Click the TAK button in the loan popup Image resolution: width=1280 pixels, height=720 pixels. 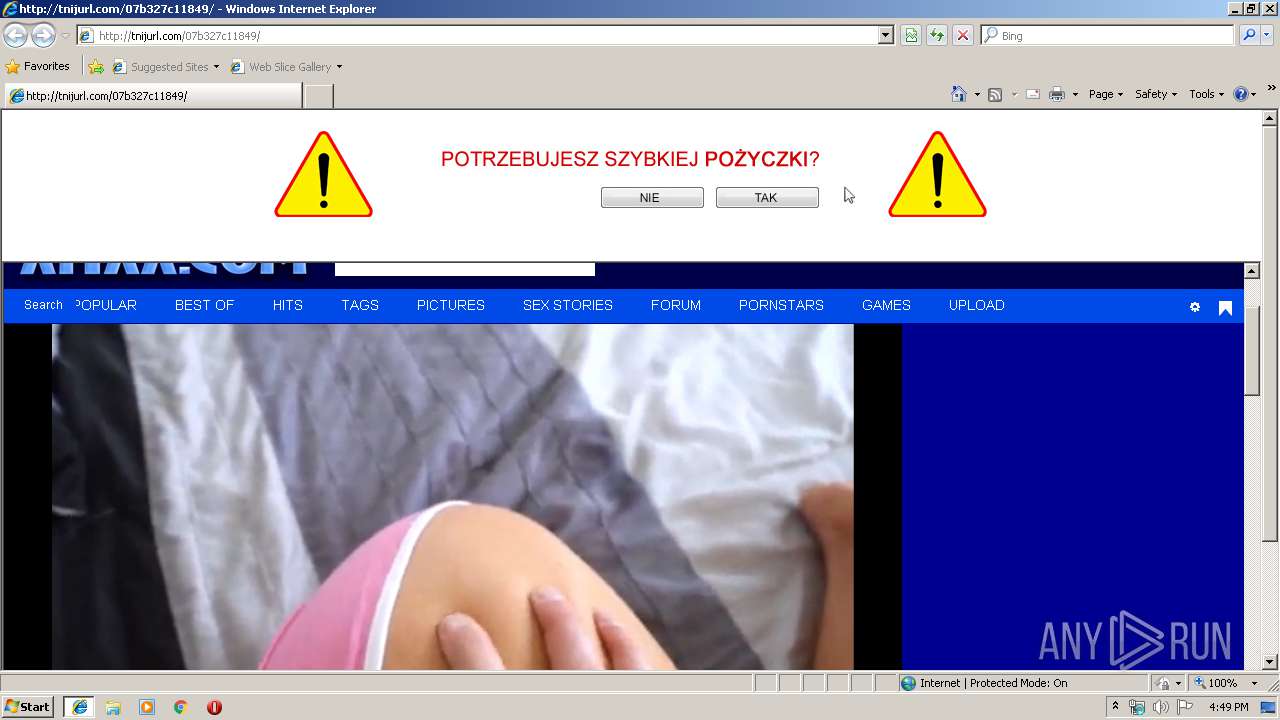coord(767,198)
